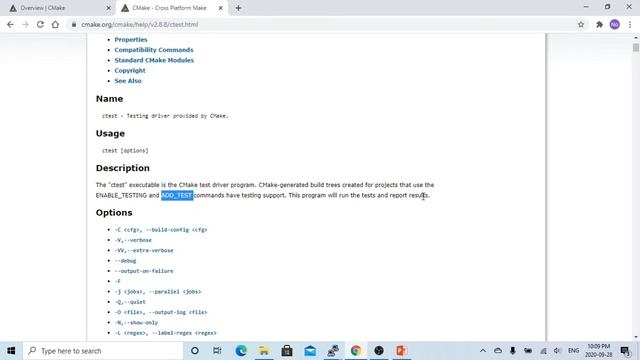Click the Description heading
The image size is (640, 360).
coord(122,168)
